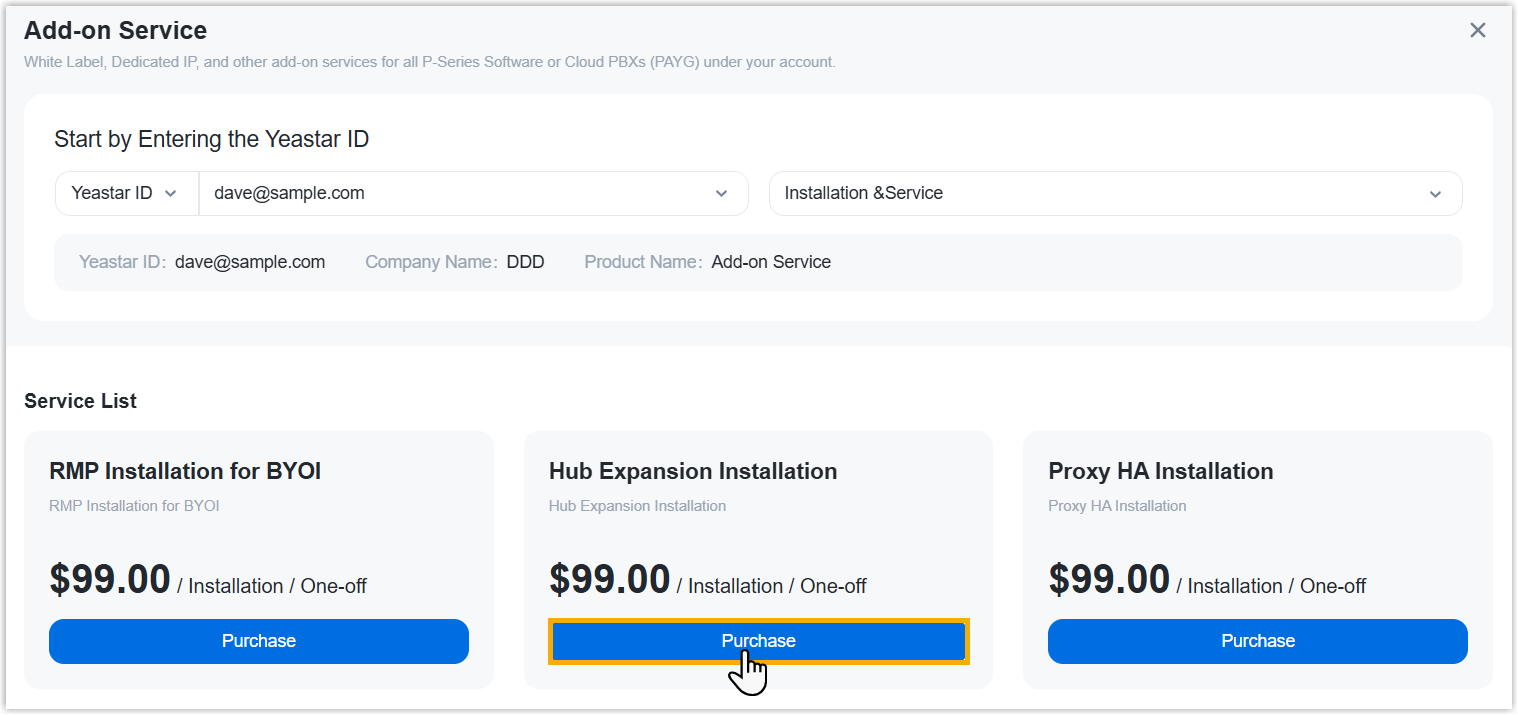The image size is (1518, 715).
Task: Select the Hub Expansion Installation card title
Action: tap(693, 471)
